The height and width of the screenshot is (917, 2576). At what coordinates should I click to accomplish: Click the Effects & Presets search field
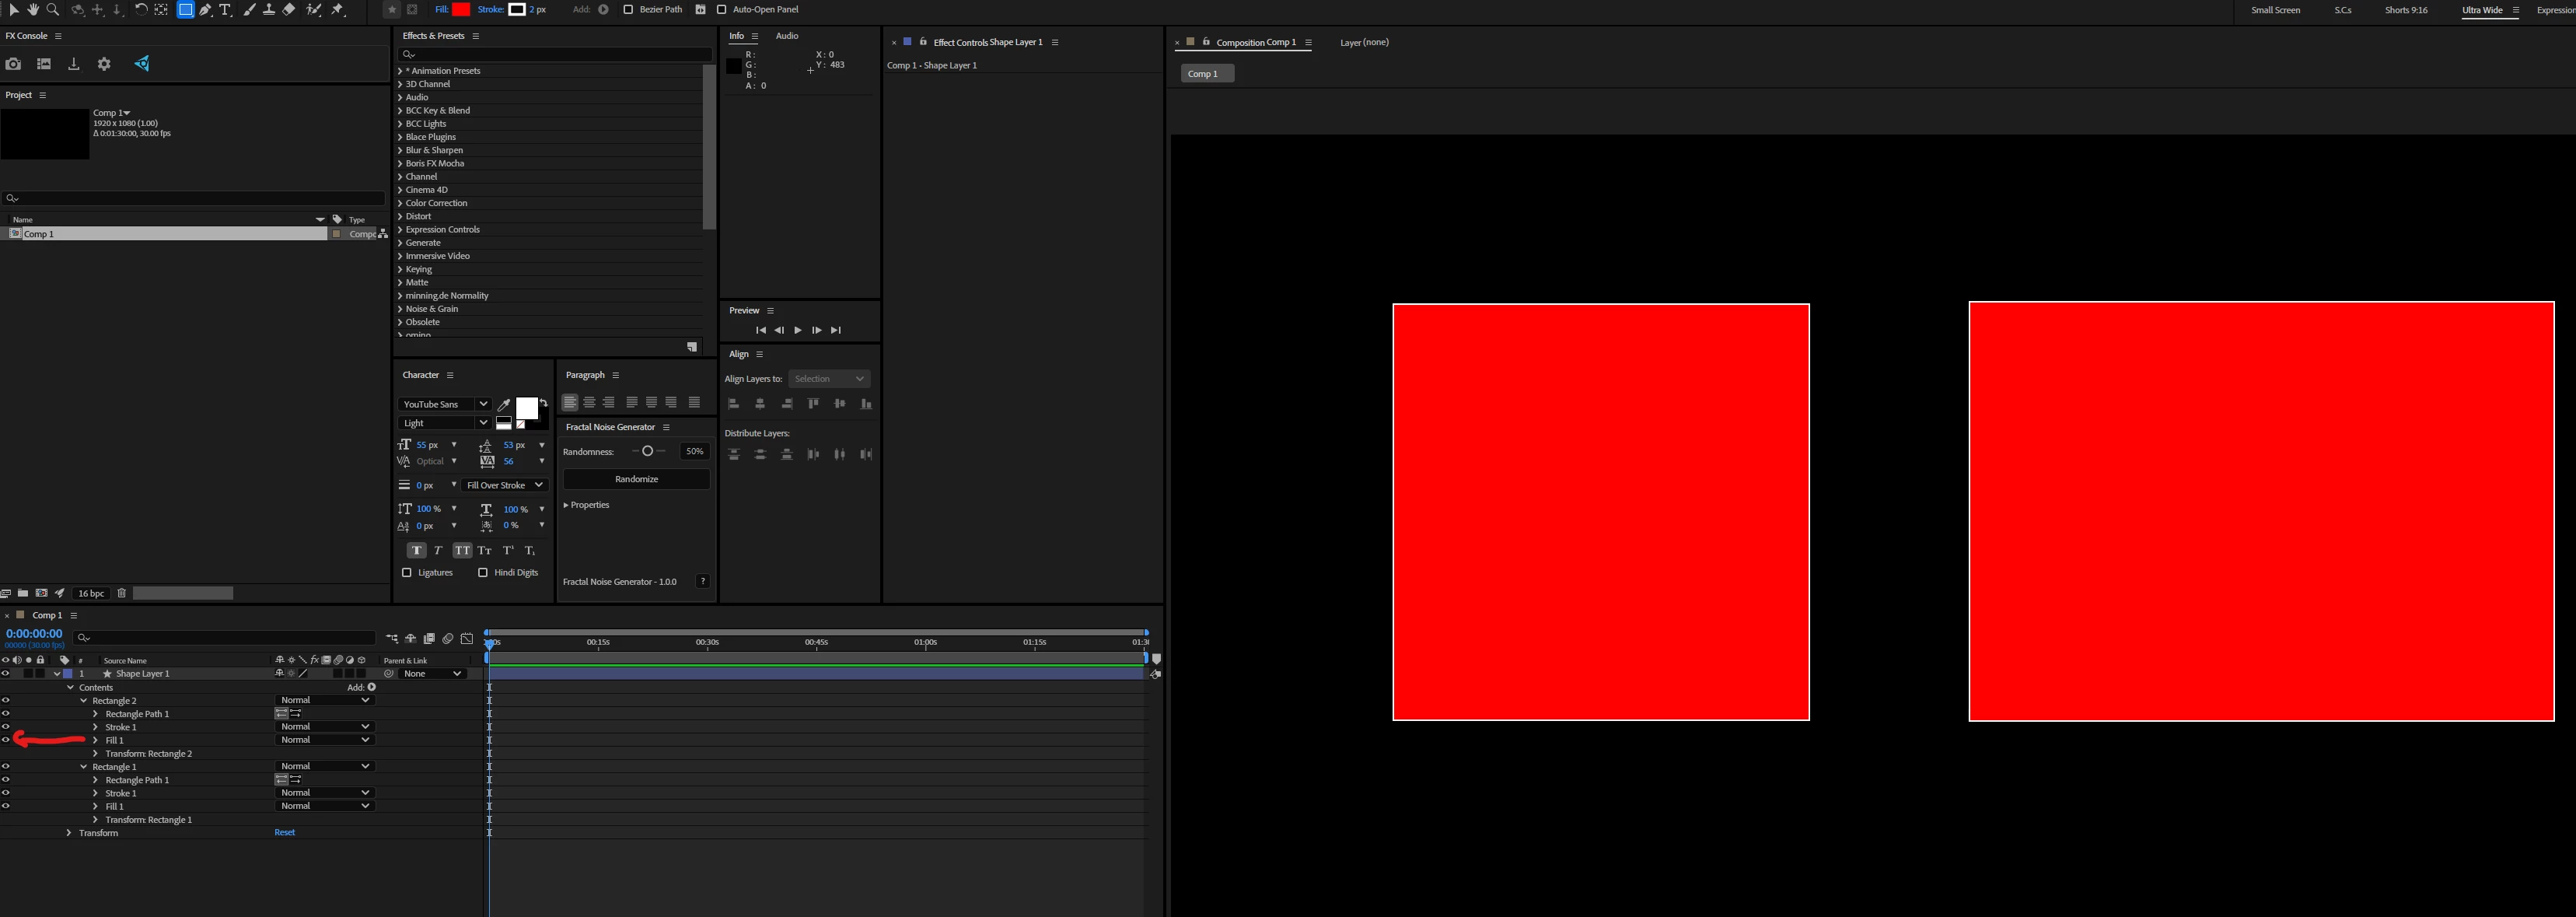click(555, 54)
